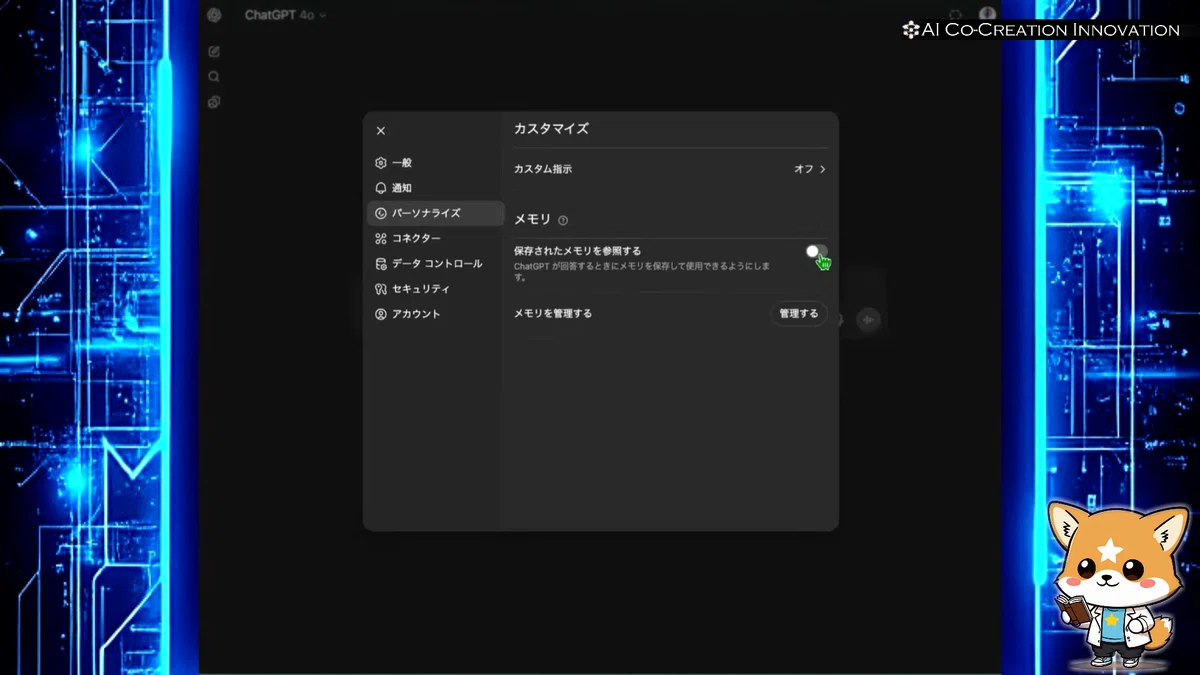This screenshot has height=675, width=1200.
Task: Click the temporary chat icon beside avatar
Action: [955, 15]
